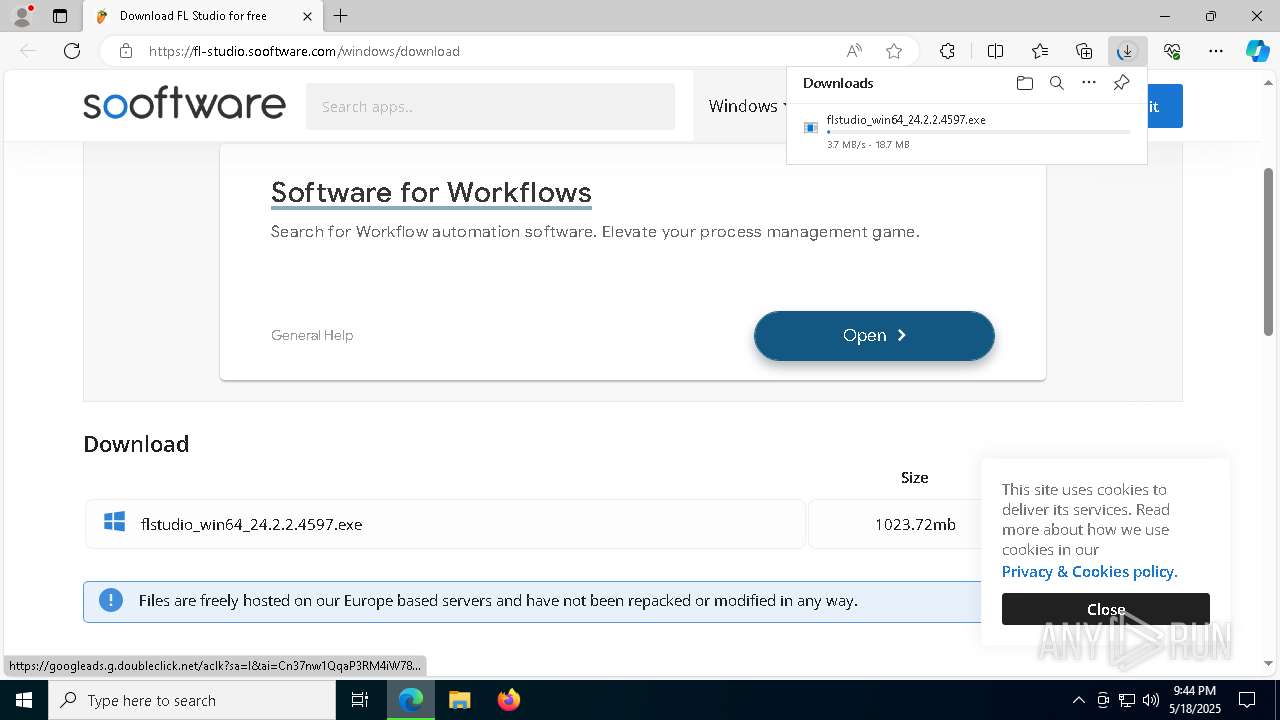1280x720 pixels.
Task: Open Privacy & Cookies policy link
Action: [1089, 571]
